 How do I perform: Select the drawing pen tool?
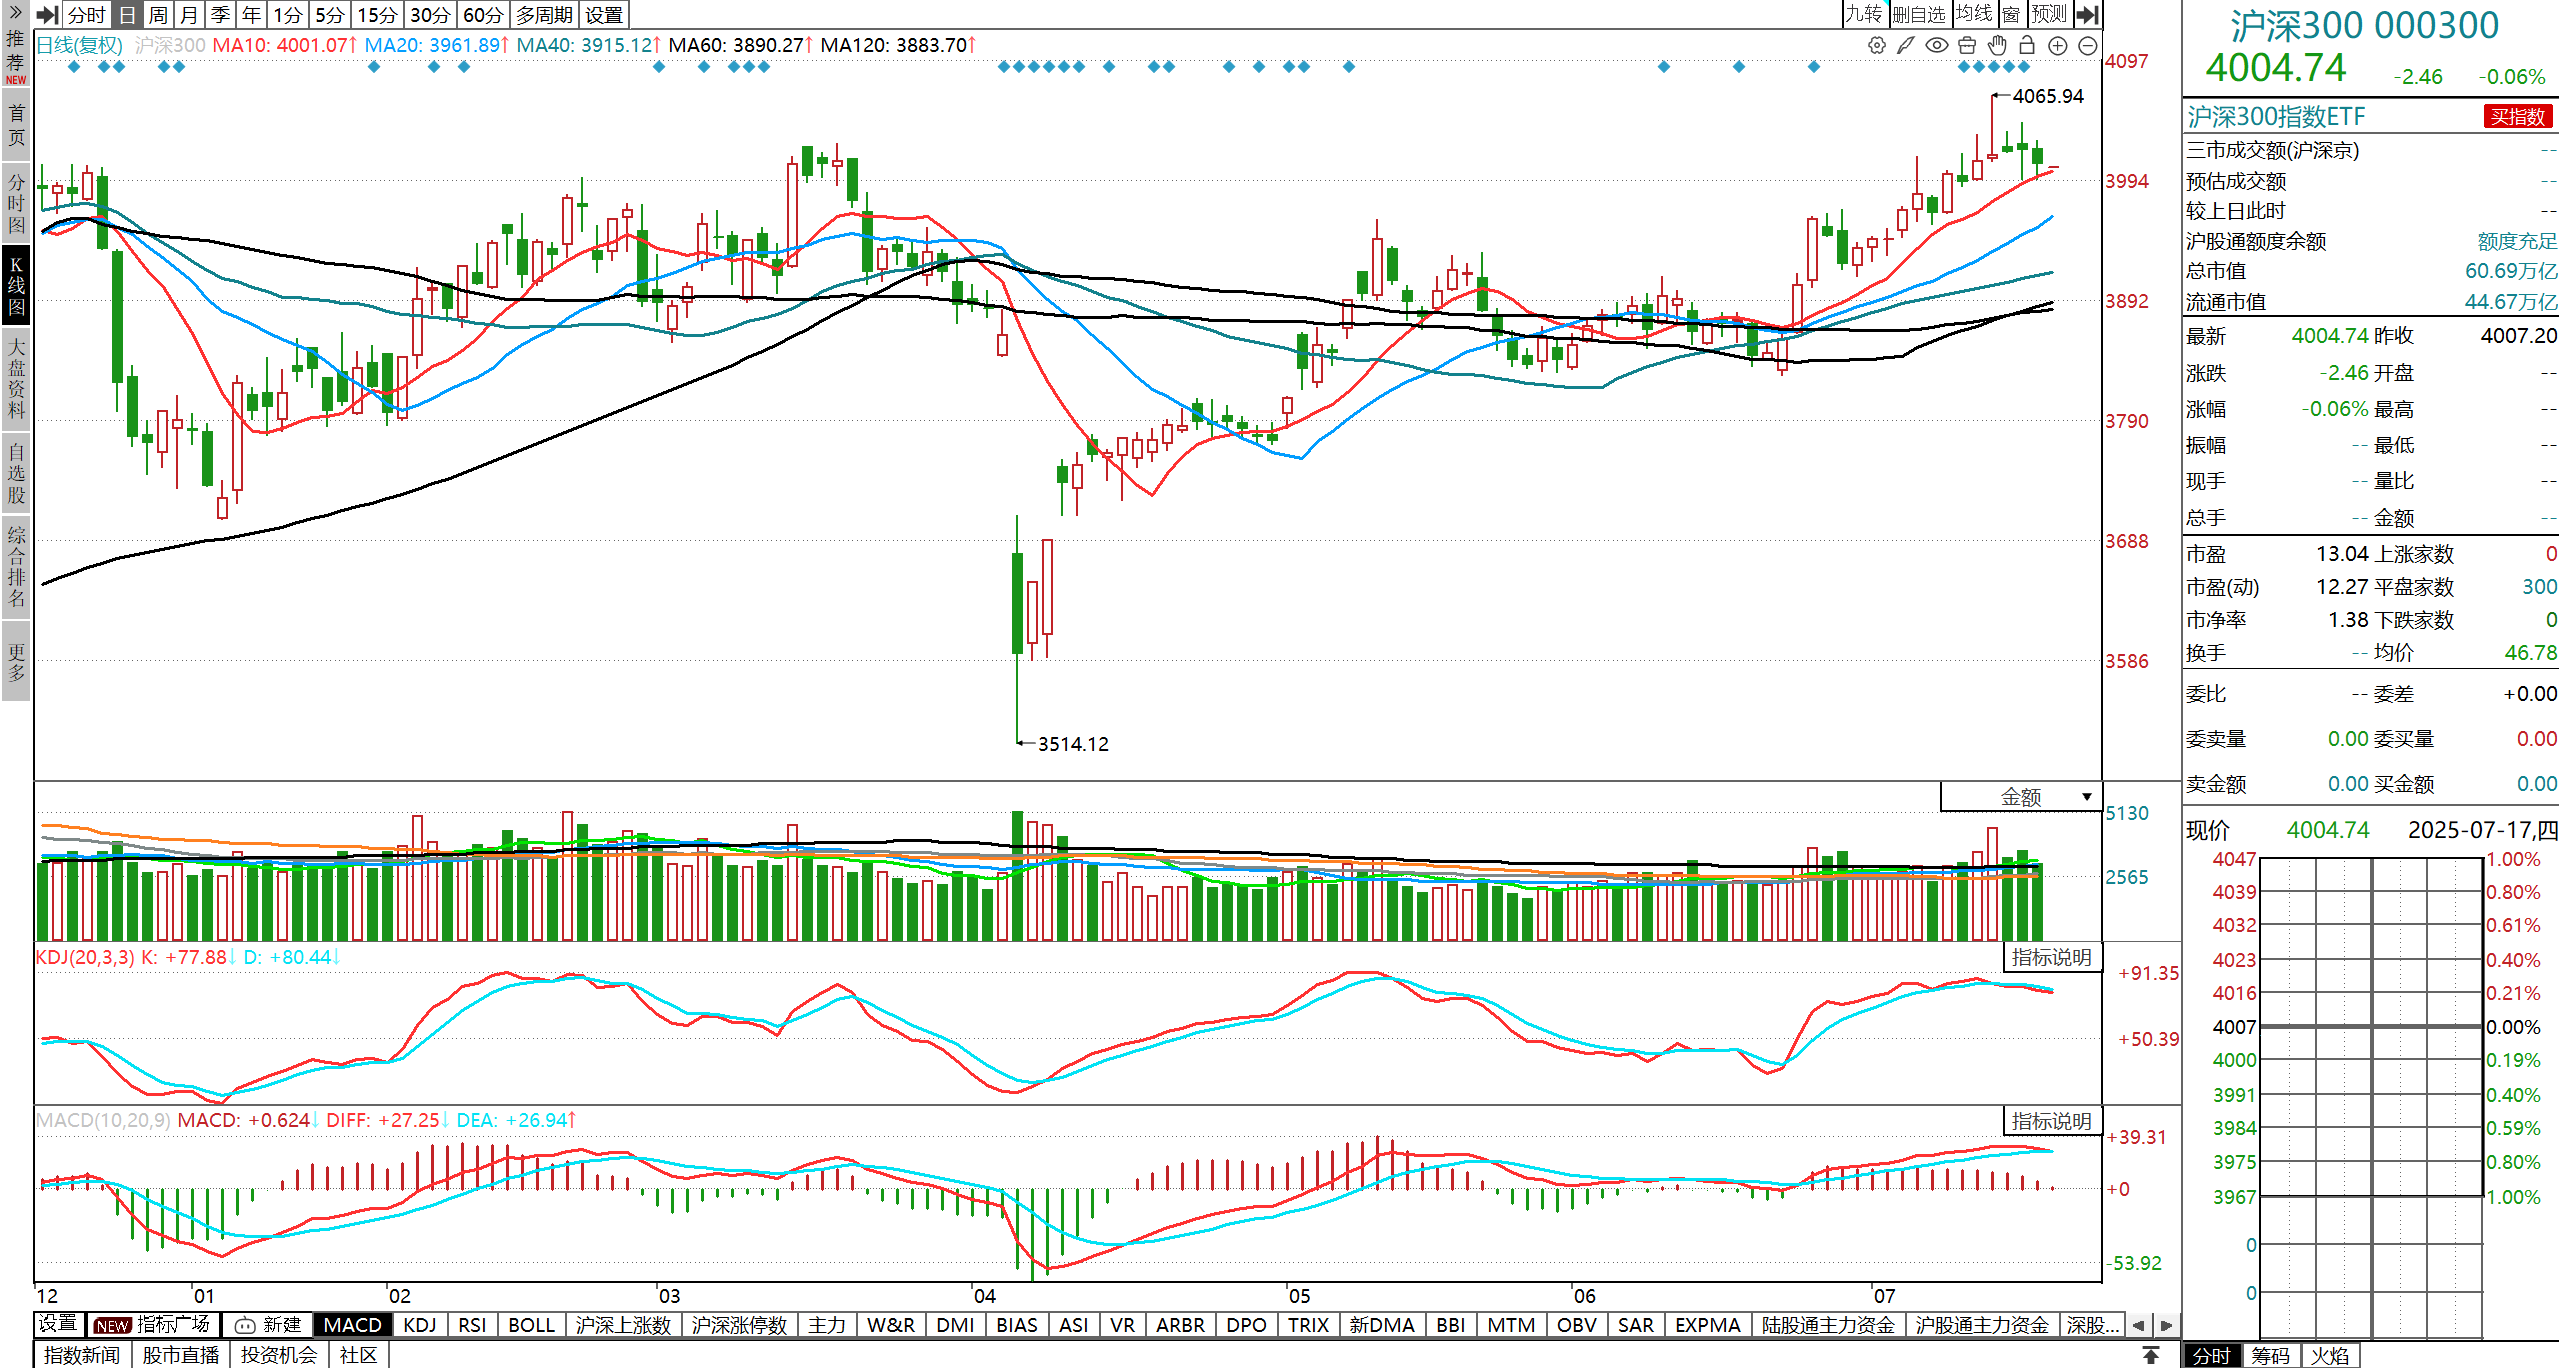pyautogui.click(x=1906, y=45)
